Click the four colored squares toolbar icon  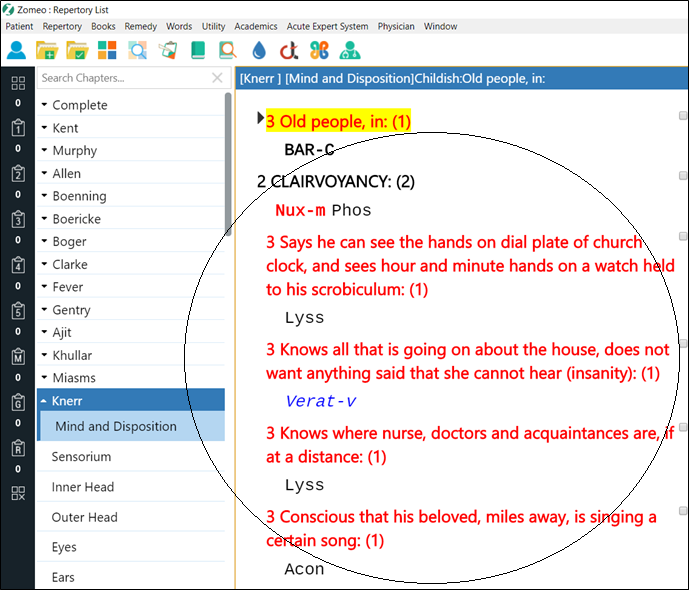click(107, 50)
